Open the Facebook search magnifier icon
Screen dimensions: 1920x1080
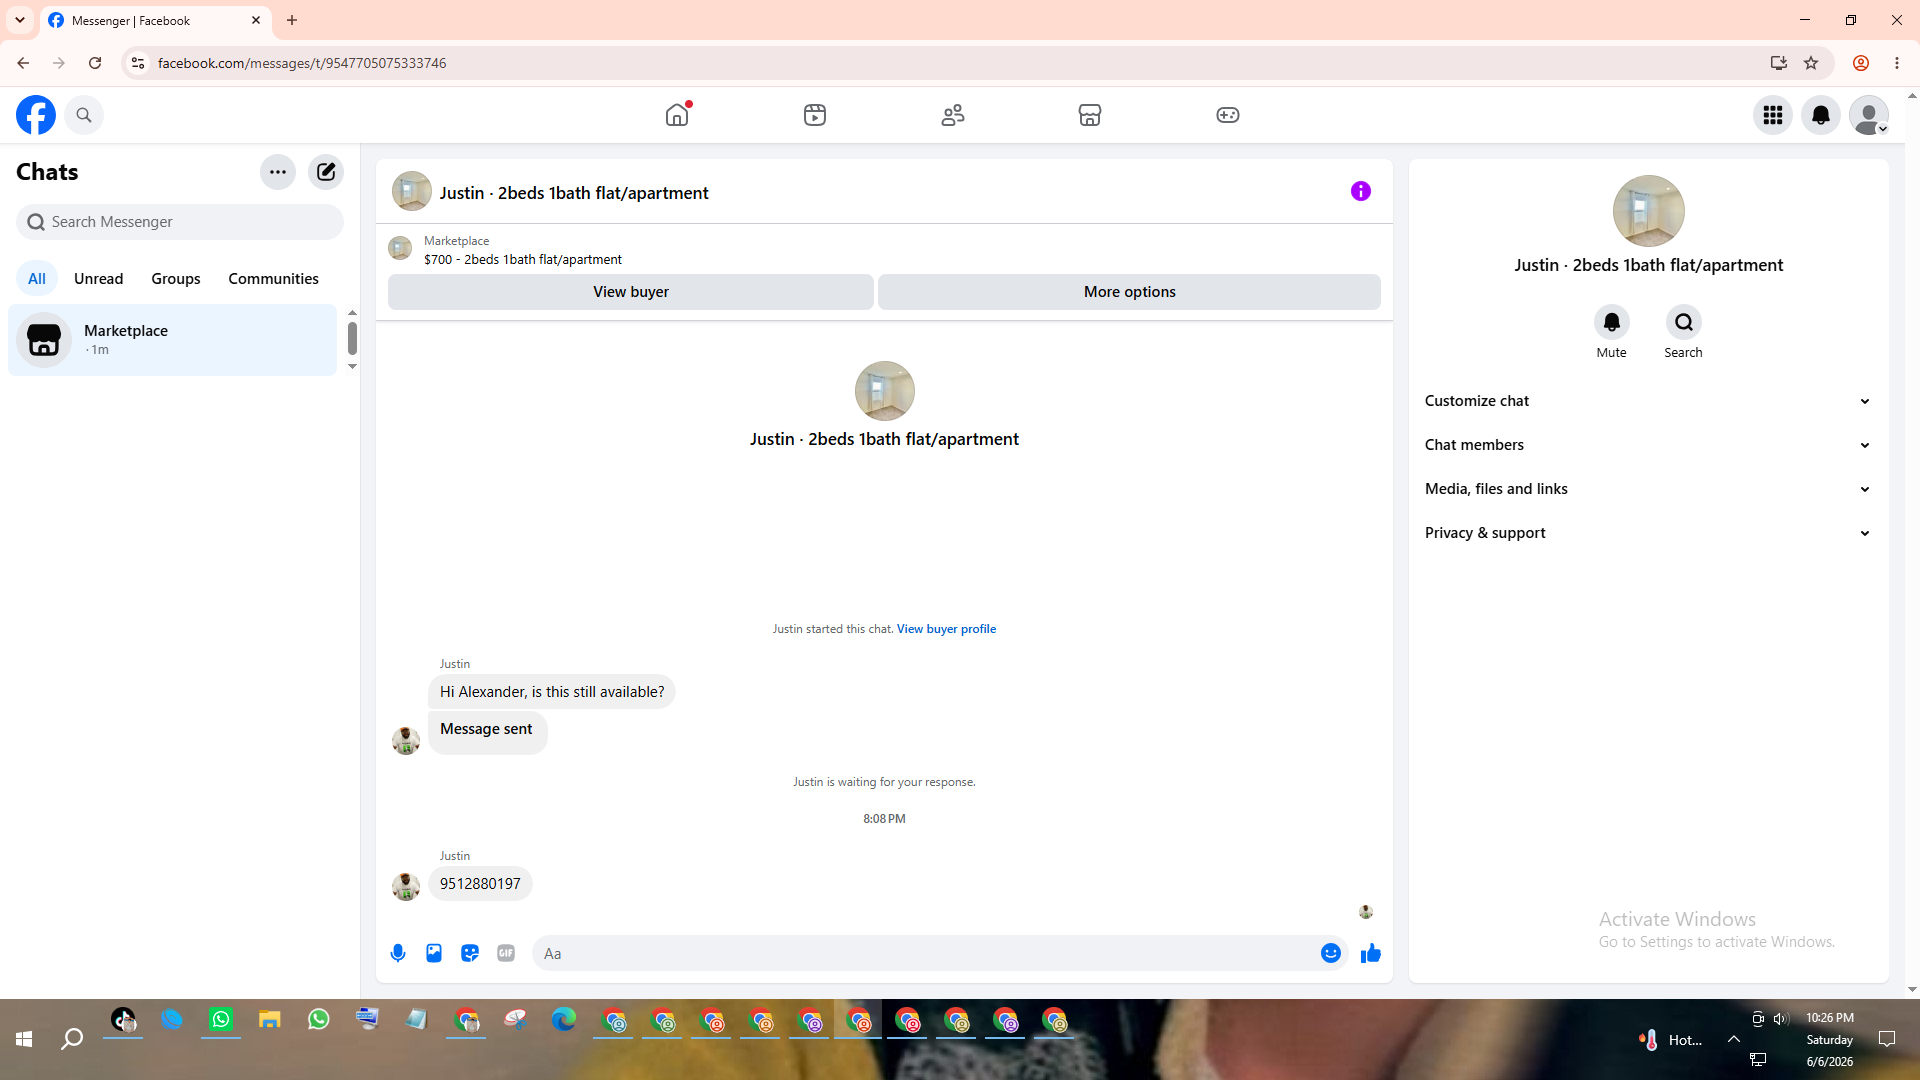[x=84, y=115]
